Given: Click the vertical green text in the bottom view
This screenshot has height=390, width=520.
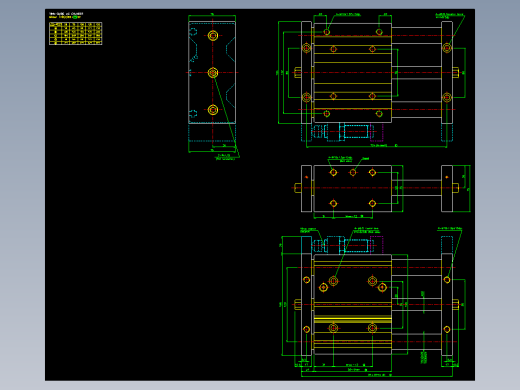Looking at the screenshot, I should point(424,357).
